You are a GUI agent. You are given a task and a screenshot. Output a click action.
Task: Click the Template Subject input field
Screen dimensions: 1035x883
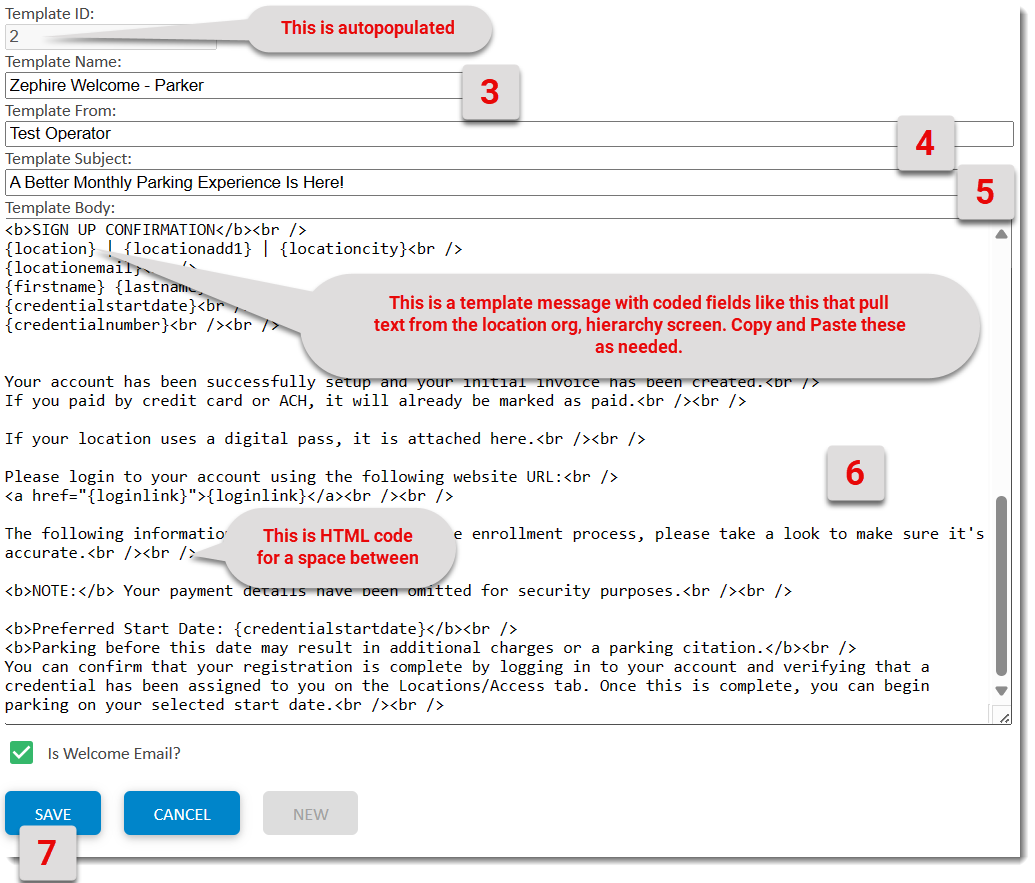[482, 182]
